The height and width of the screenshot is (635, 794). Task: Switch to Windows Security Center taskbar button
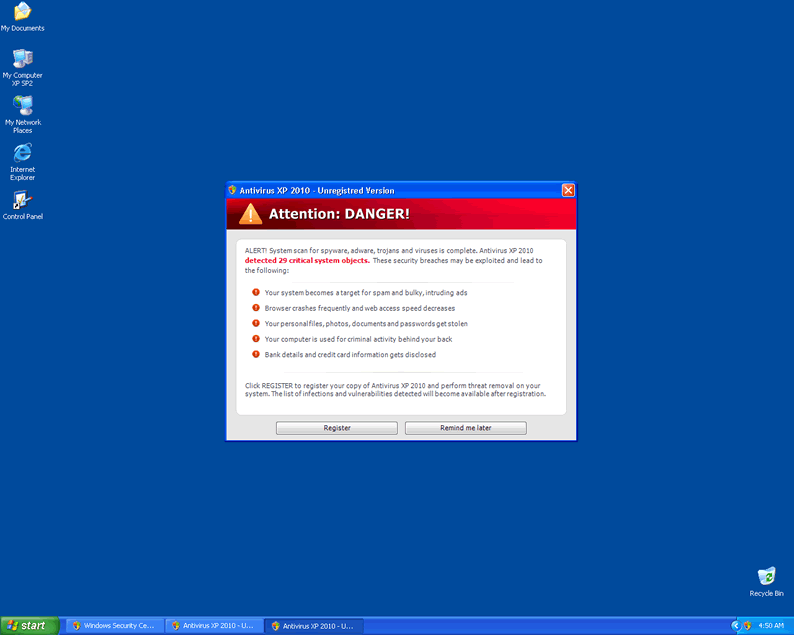(113, 626)
